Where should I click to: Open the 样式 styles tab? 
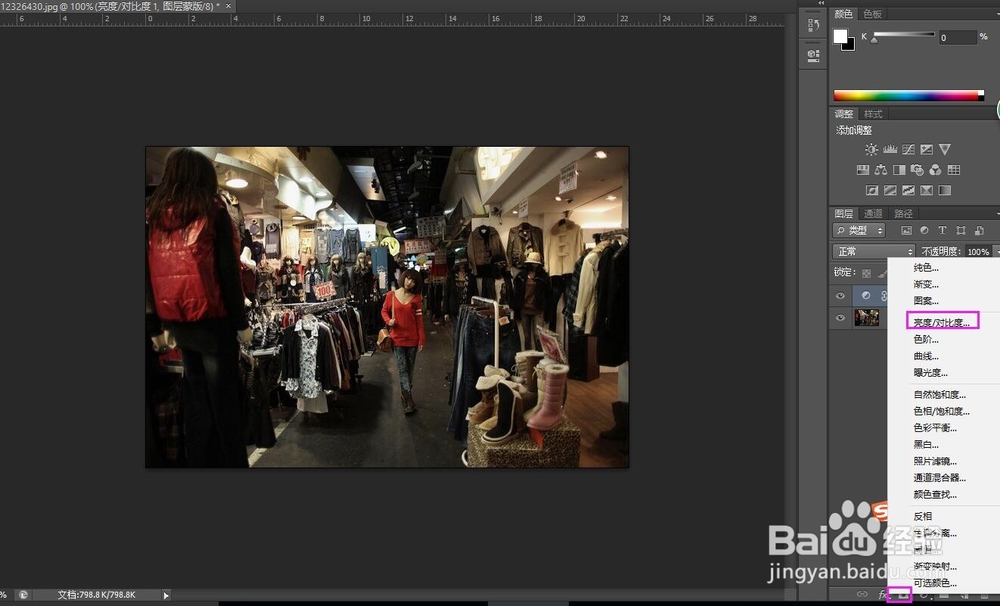click(873, 114)
